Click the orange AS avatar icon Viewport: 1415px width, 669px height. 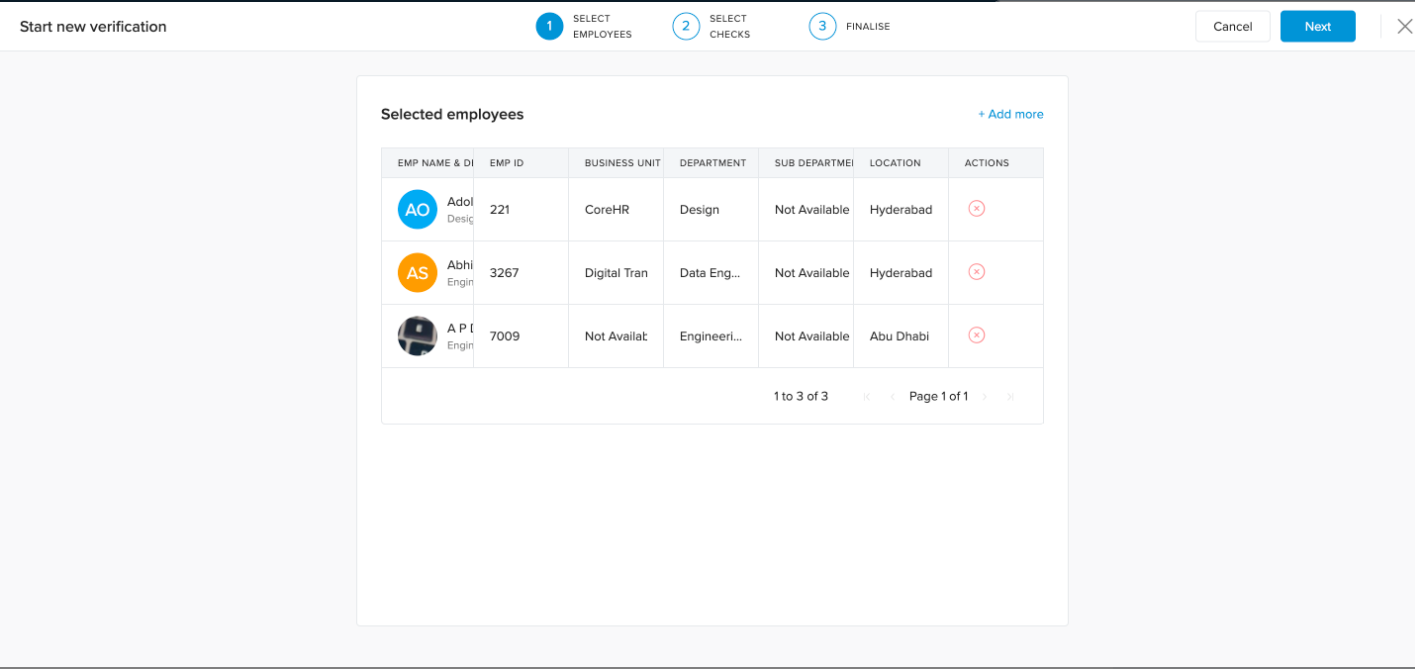[x=417, y=273]
